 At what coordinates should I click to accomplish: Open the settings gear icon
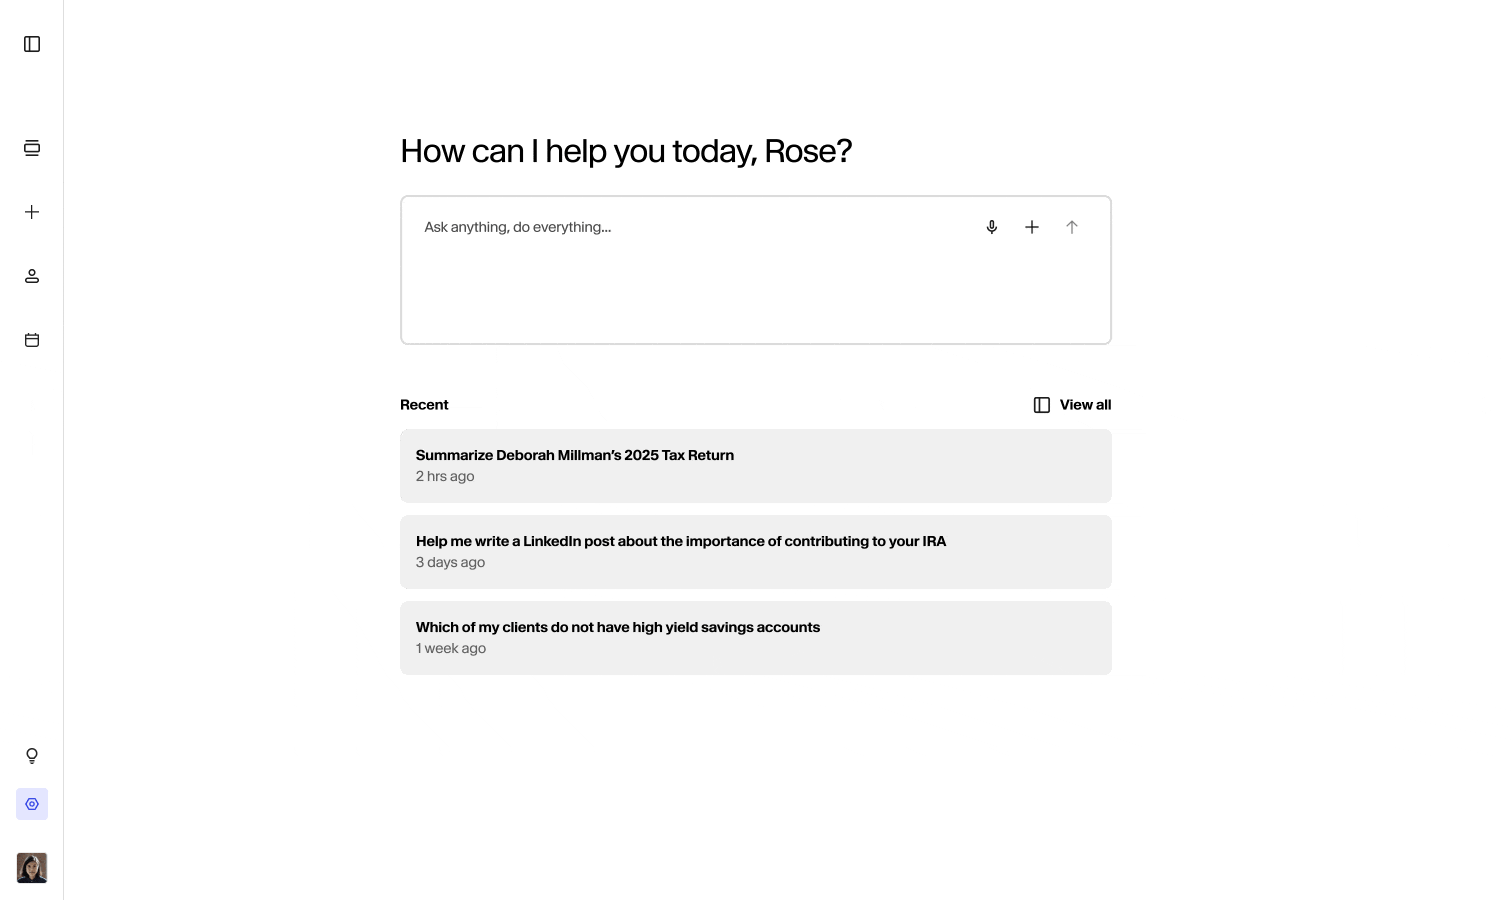pyautogui.click(x=31, y=804)
